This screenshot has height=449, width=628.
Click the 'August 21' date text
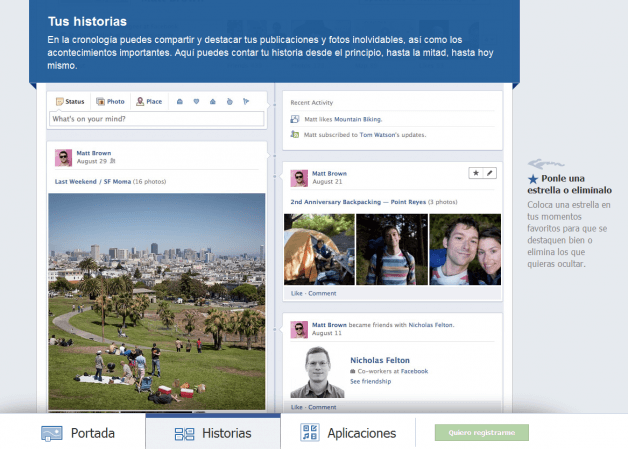327,181
